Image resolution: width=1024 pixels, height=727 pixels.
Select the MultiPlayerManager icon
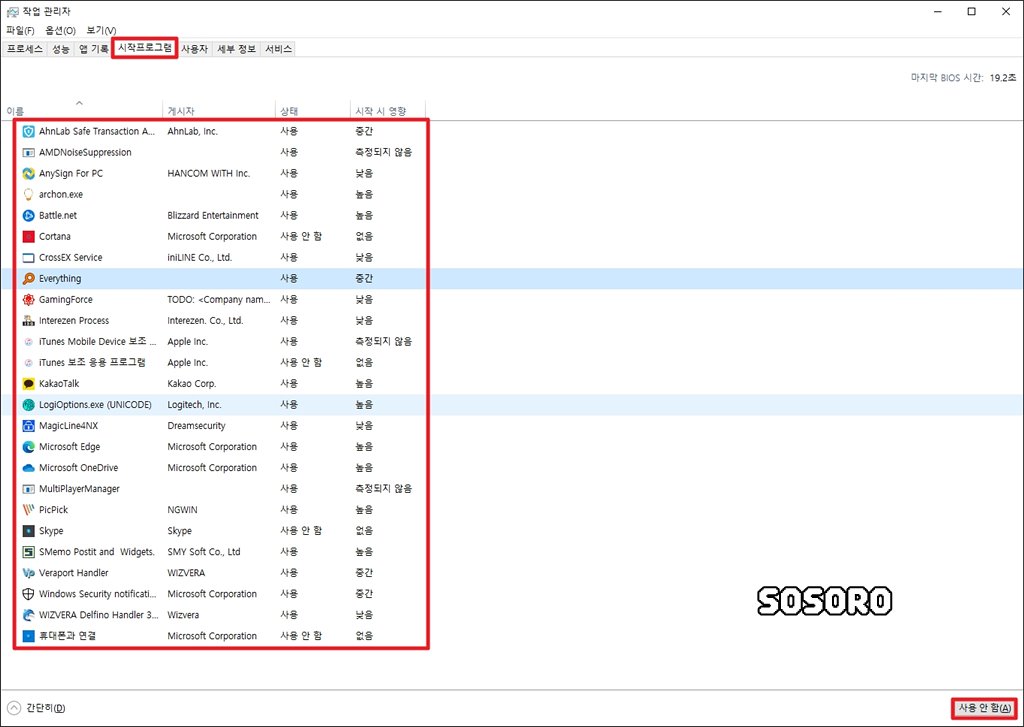tap(28, 489)
